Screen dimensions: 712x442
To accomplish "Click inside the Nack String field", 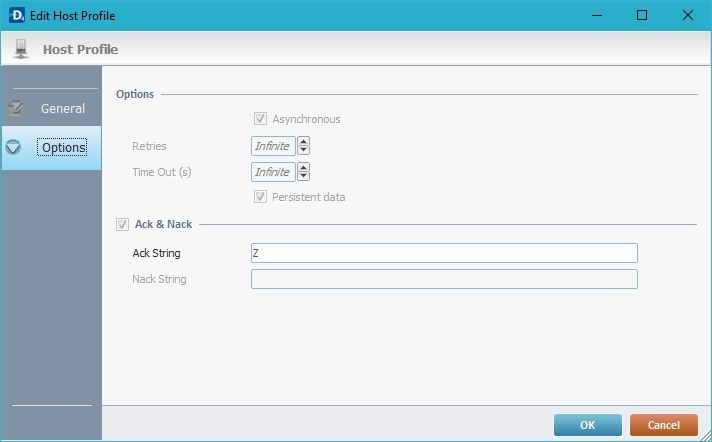I will (x=444, y=279).
